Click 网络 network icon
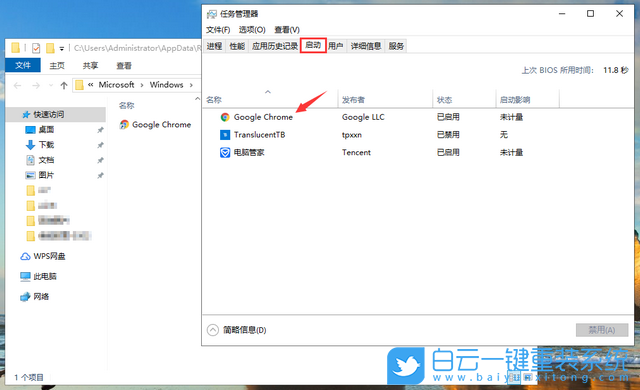 point(25,297)
